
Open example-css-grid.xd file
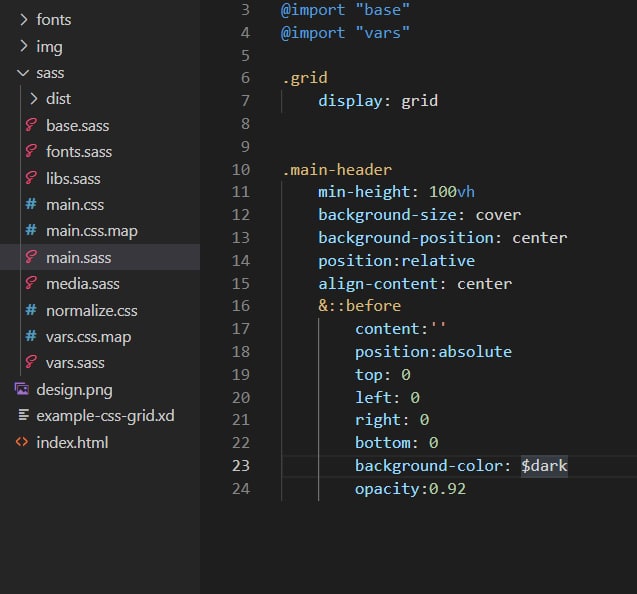pos(105,416)
